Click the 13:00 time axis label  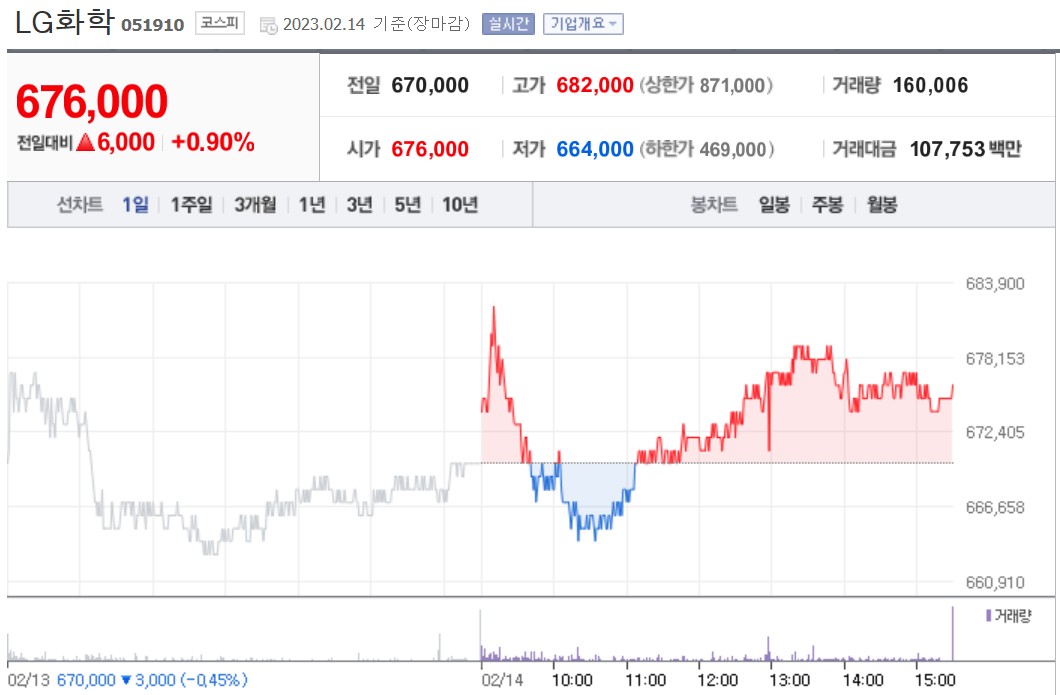[x=790, y=680]
